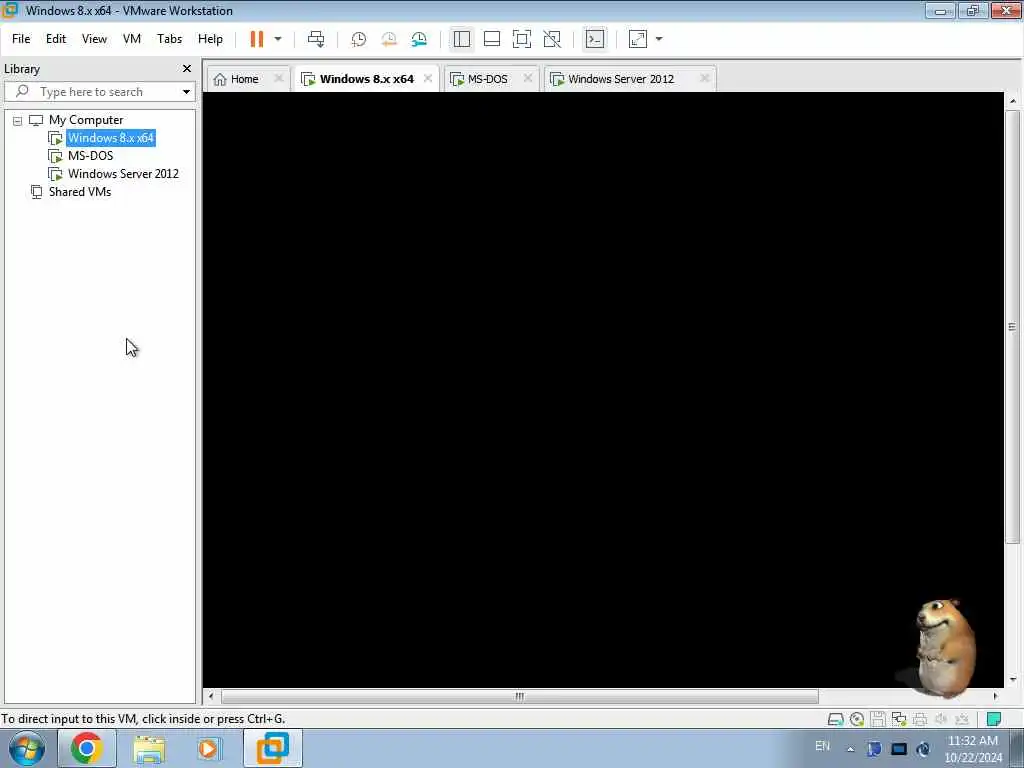
Task: Open the power options dropdown arrow
Action: pyautogui.click(x=278, y=39)
